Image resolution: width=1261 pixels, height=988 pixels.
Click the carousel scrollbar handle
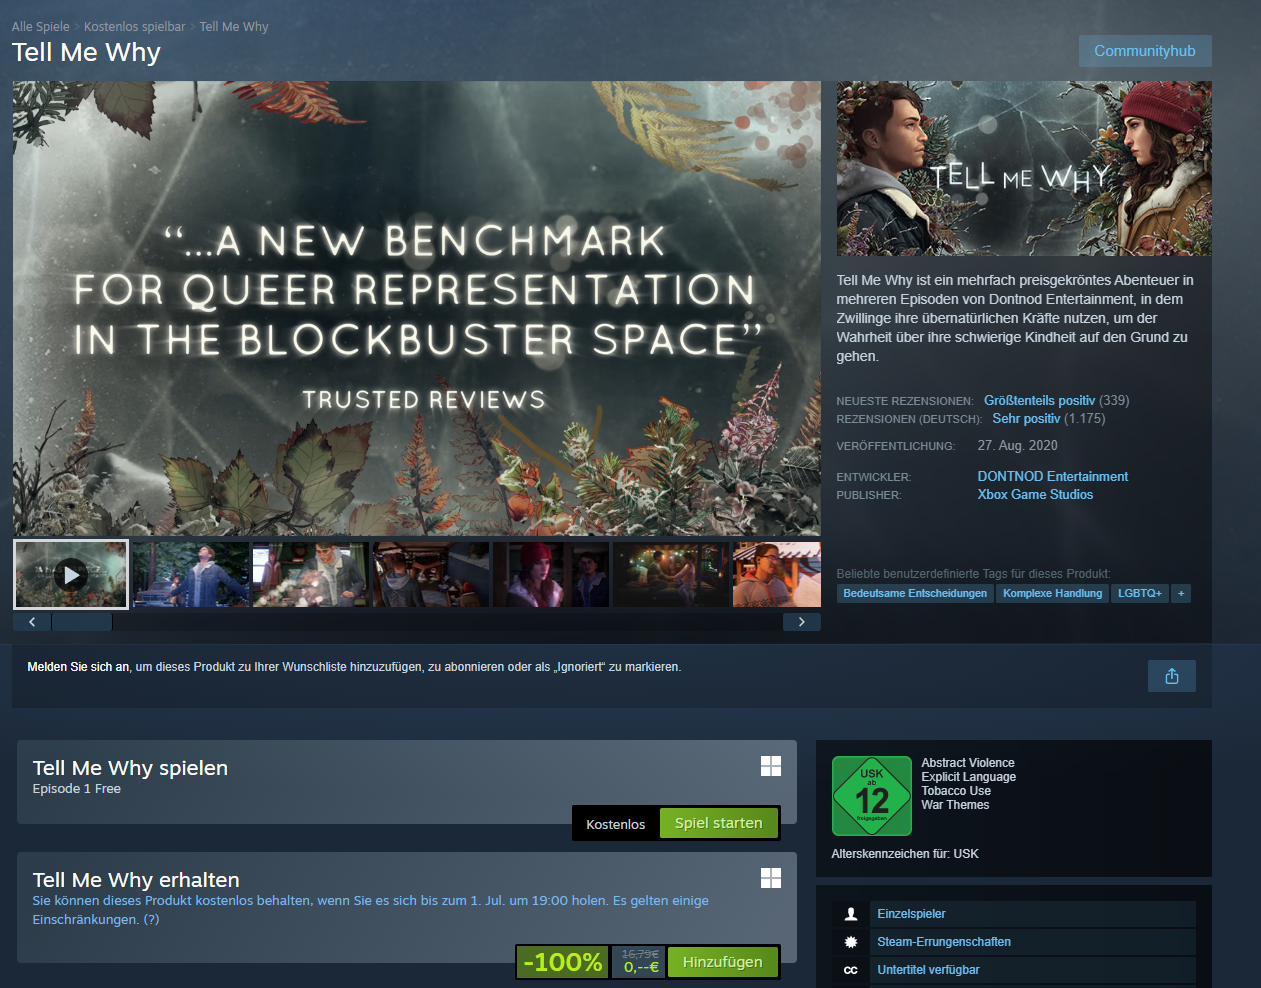(82, 622)
